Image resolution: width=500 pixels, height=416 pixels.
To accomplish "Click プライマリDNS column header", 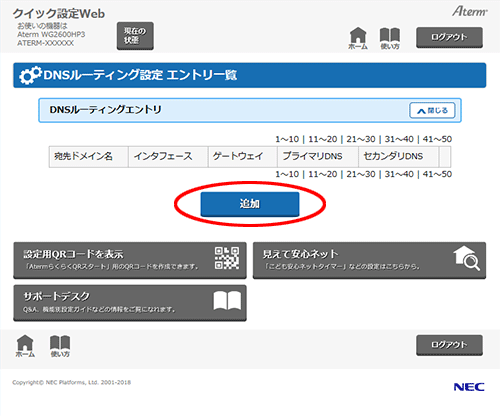I will click(318, 156).
